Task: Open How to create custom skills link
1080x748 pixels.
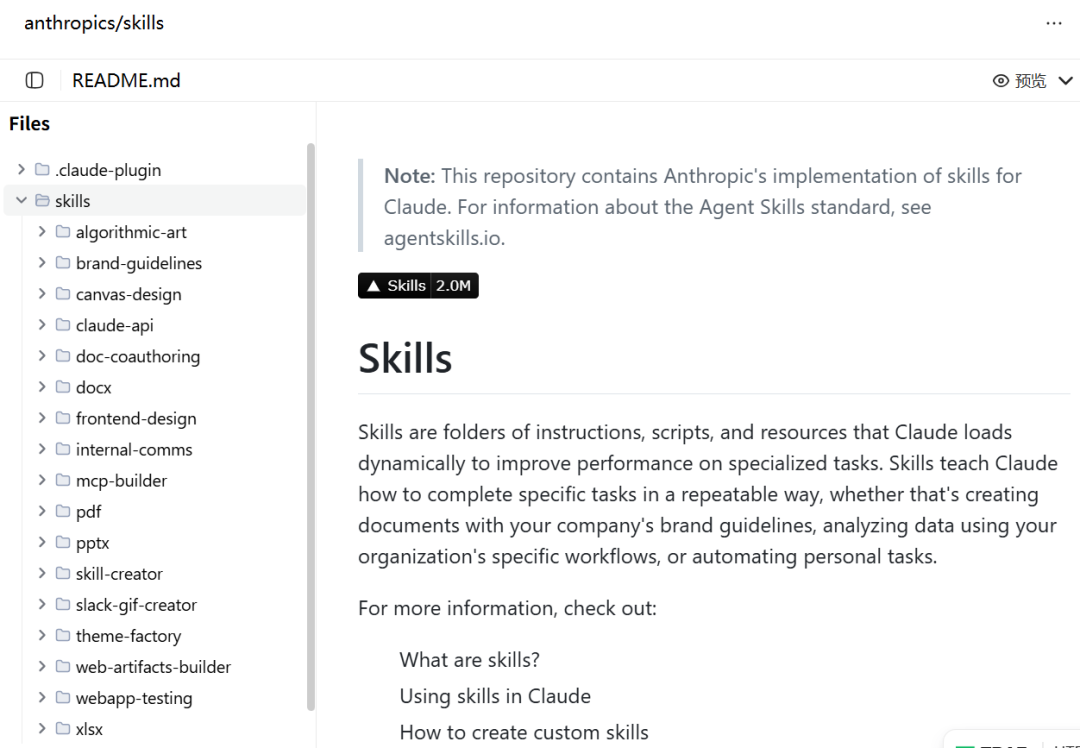Action: coord(523,732)
